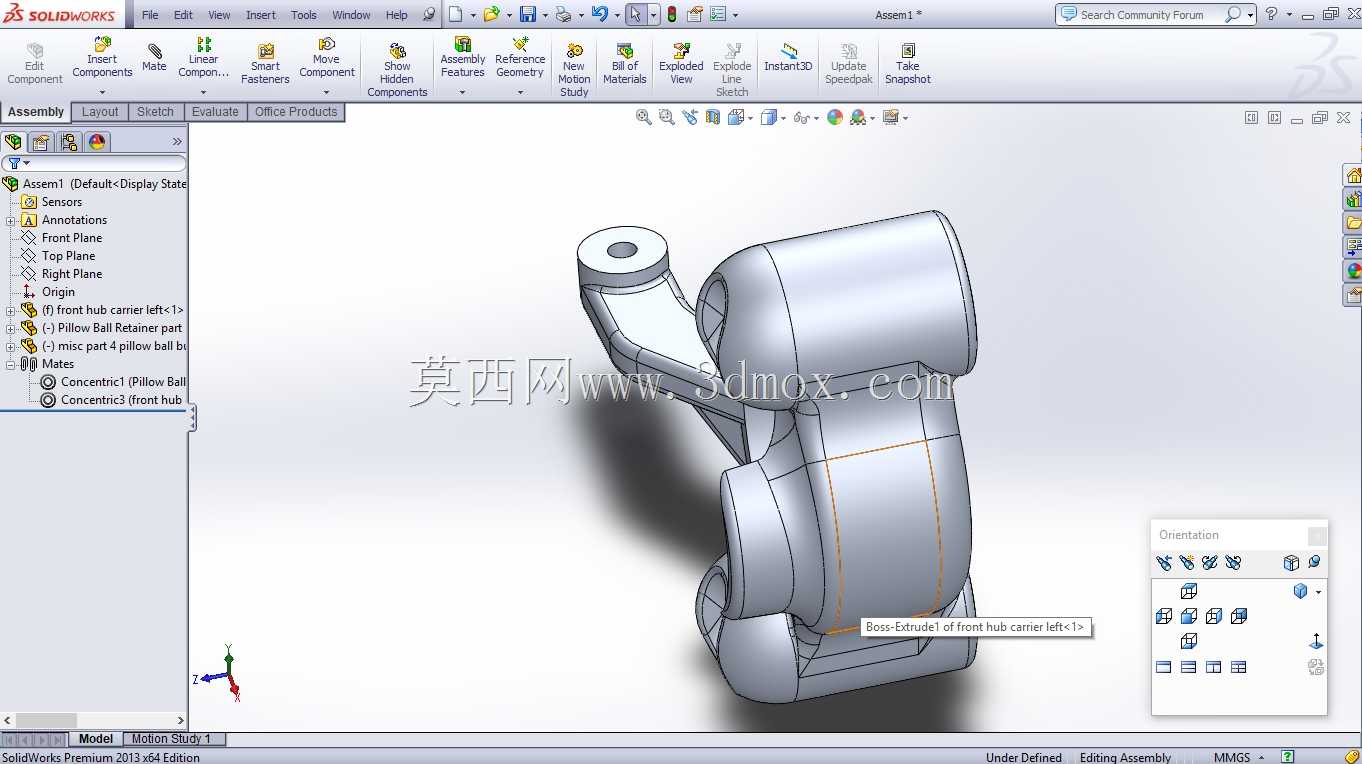Select the Mate tool

pos(154,58)
